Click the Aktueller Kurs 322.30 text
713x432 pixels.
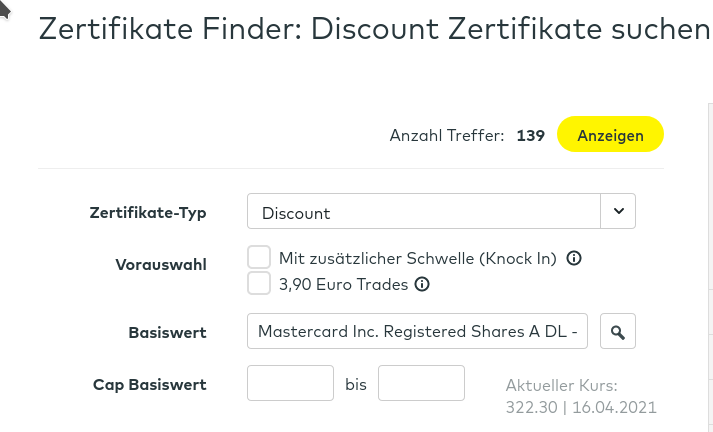point(581,396)
